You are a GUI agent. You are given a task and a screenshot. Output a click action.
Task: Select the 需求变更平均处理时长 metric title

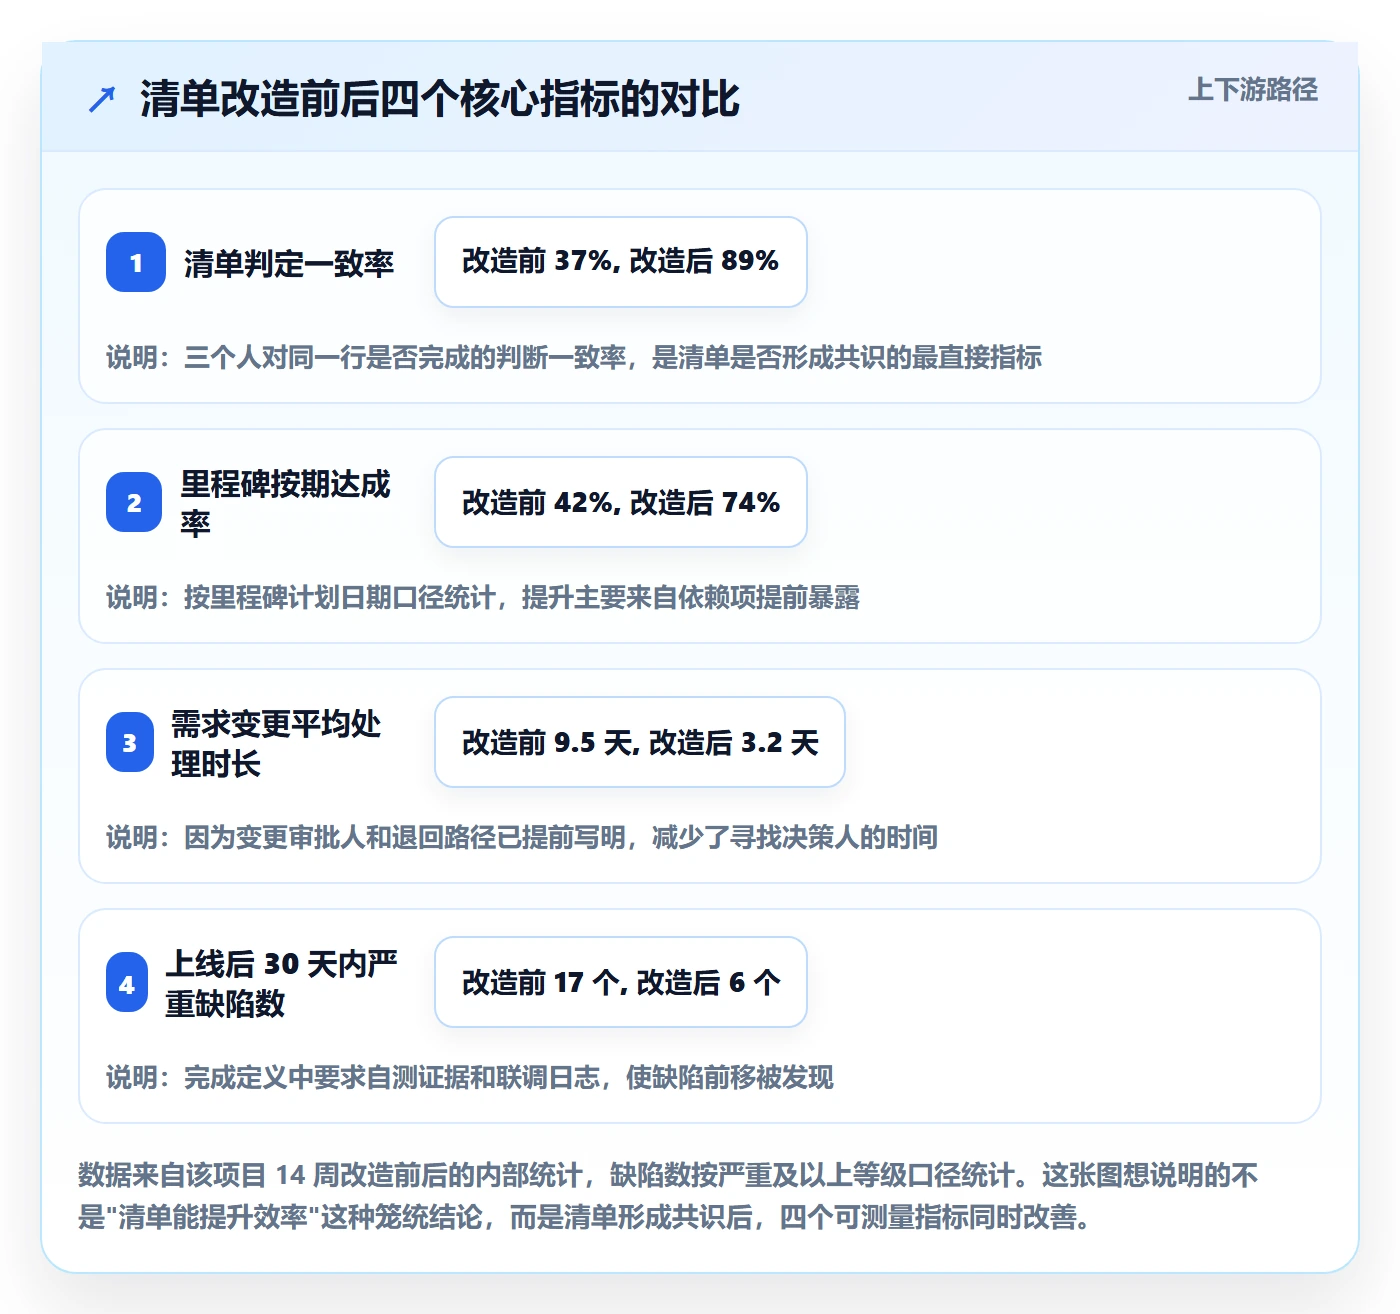[277, 743]
